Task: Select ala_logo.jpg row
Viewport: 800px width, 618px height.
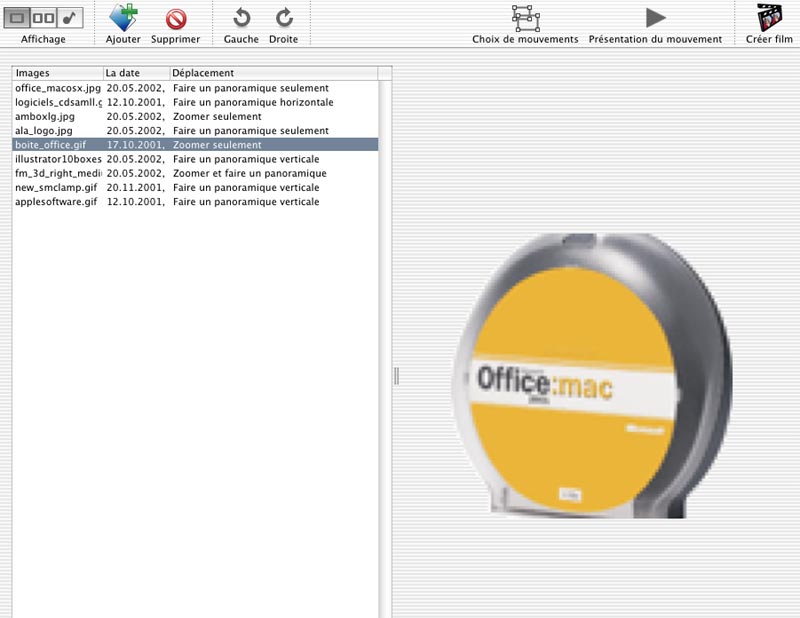Action: click(x=195, y=131)
